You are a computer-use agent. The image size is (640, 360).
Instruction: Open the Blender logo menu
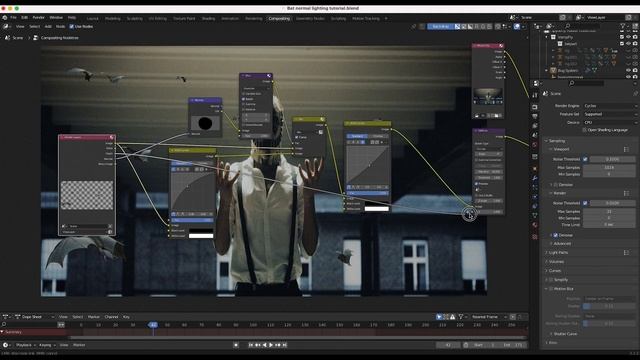[4, 18]
